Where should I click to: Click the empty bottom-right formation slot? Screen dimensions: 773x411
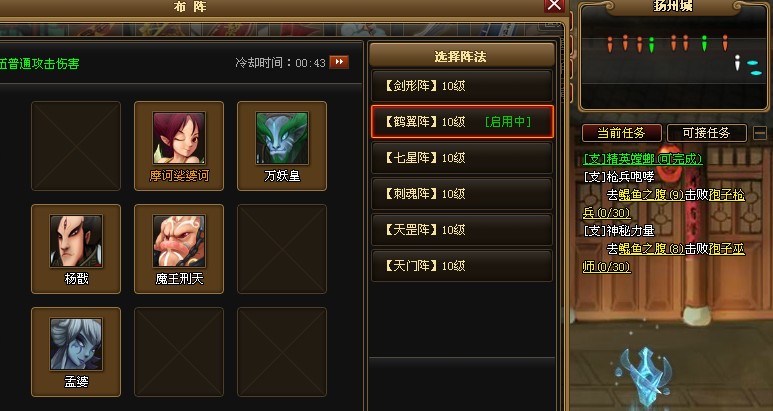point(282,352)
